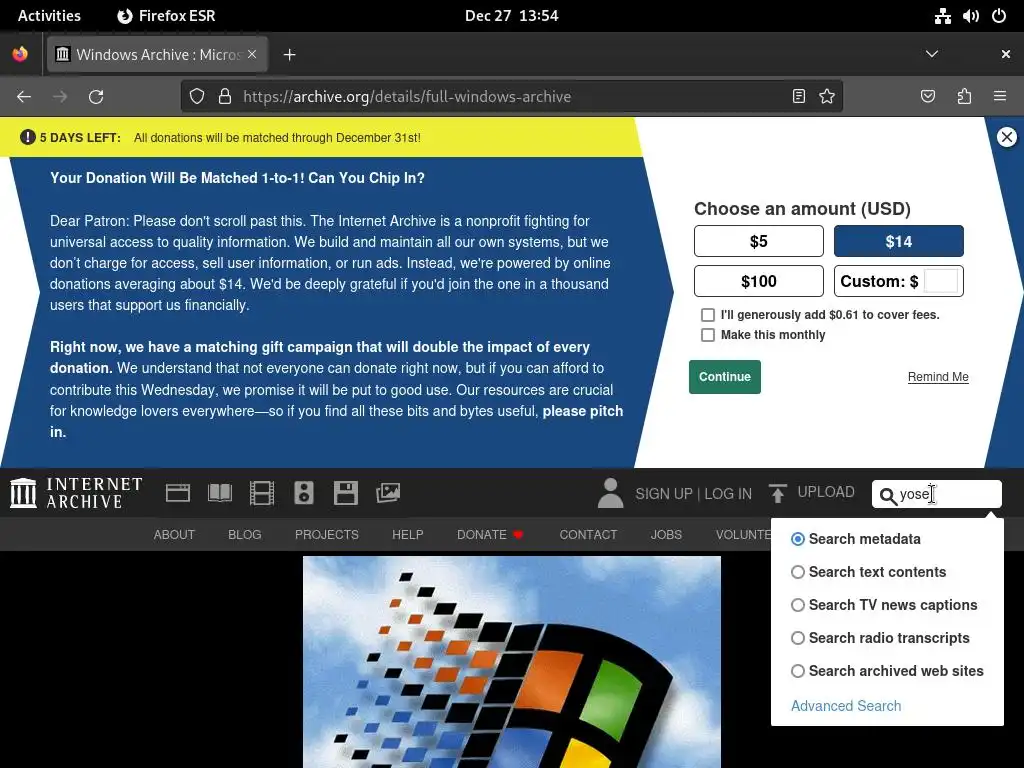
Task: Click the search magnifier icon
Action: pyautogui.click(x=888, y=496)
